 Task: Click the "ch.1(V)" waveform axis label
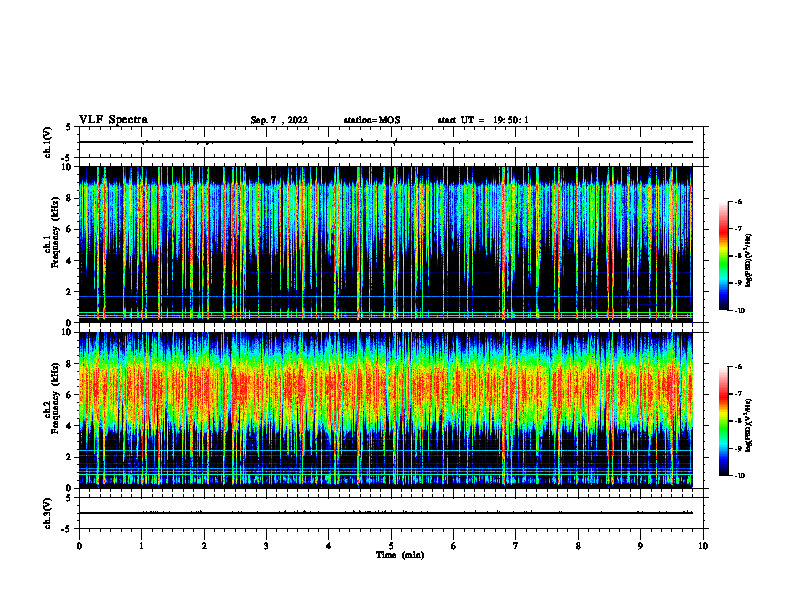point(48,142)
